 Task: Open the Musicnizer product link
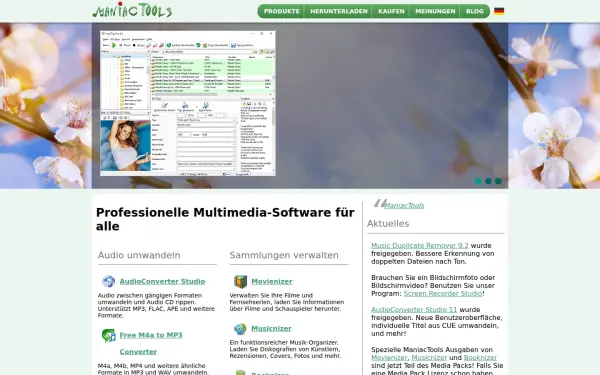click(x=271, y=328)
